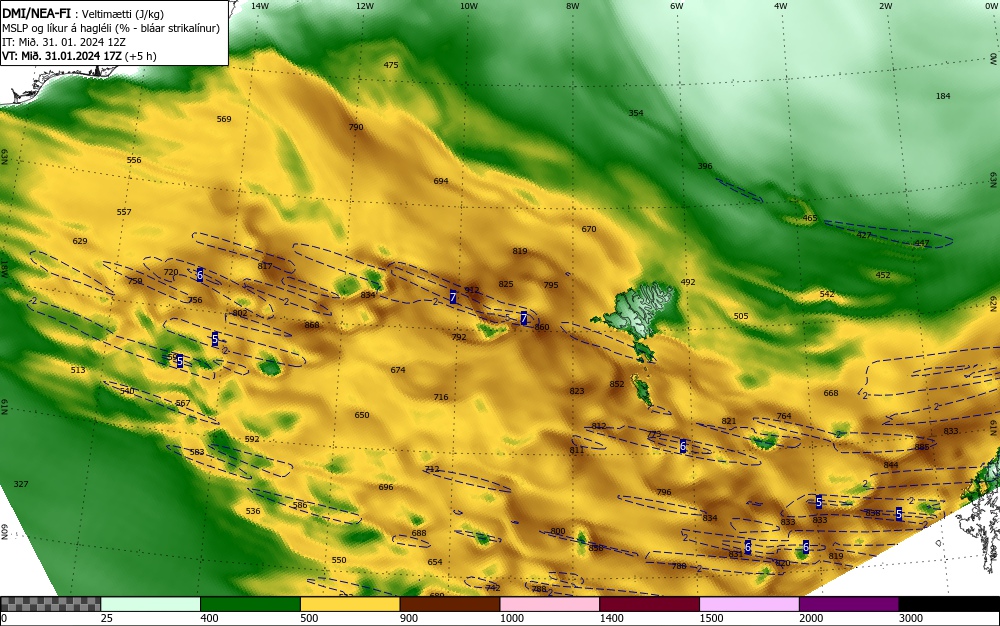The image size is (1000, 626).
Task: Pick the purple 2000–3000 legend swatch
Action: [x=849, y=604]
